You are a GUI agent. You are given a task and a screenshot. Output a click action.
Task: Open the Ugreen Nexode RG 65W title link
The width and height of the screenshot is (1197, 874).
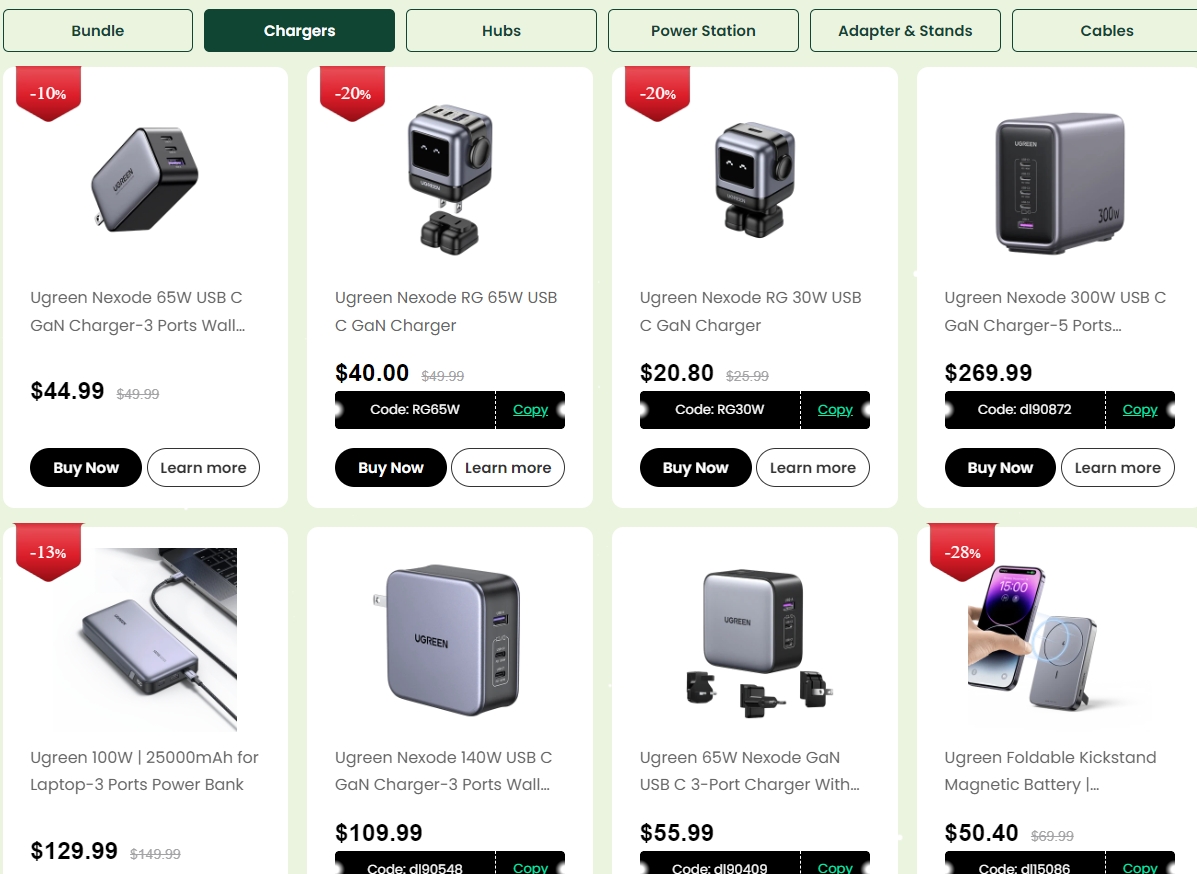pyautogui.click(x=447, y=311)
